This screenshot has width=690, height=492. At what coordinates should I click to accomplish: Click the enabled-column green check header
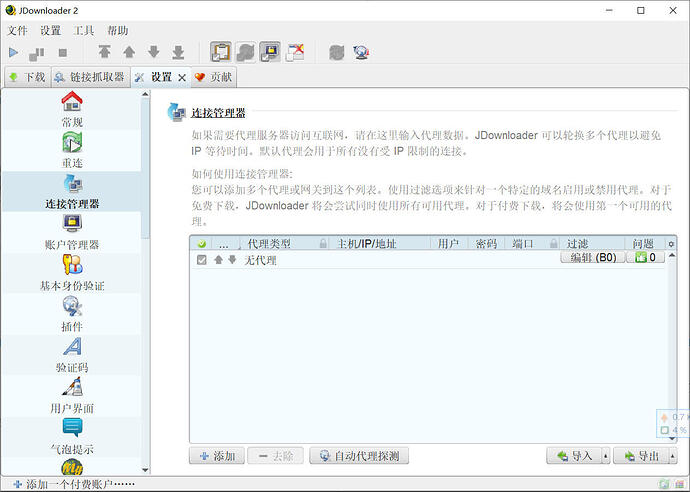pos(202,244)
